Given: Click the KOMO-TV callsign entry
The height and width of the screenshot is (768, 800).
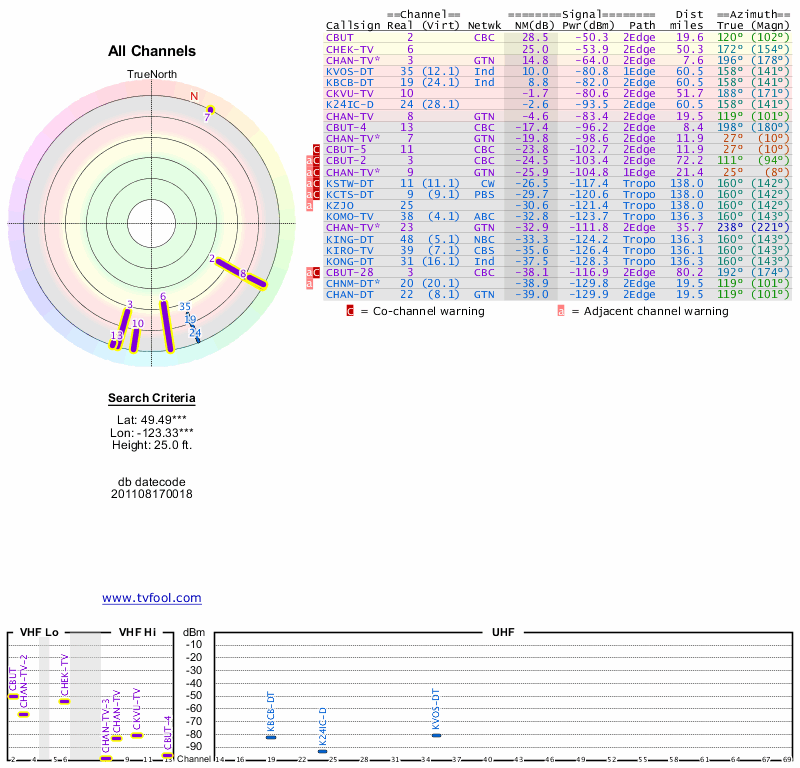Looking at the screenshot, I should click(347, 215).
